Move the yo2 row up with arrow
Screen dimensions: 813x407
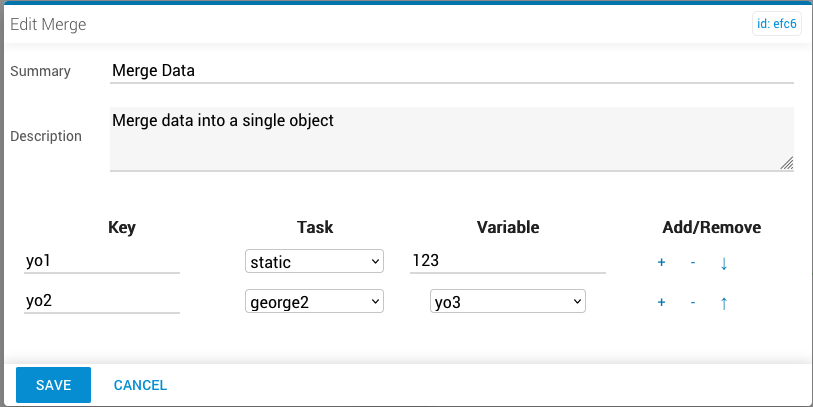click(x=724, y=302)
